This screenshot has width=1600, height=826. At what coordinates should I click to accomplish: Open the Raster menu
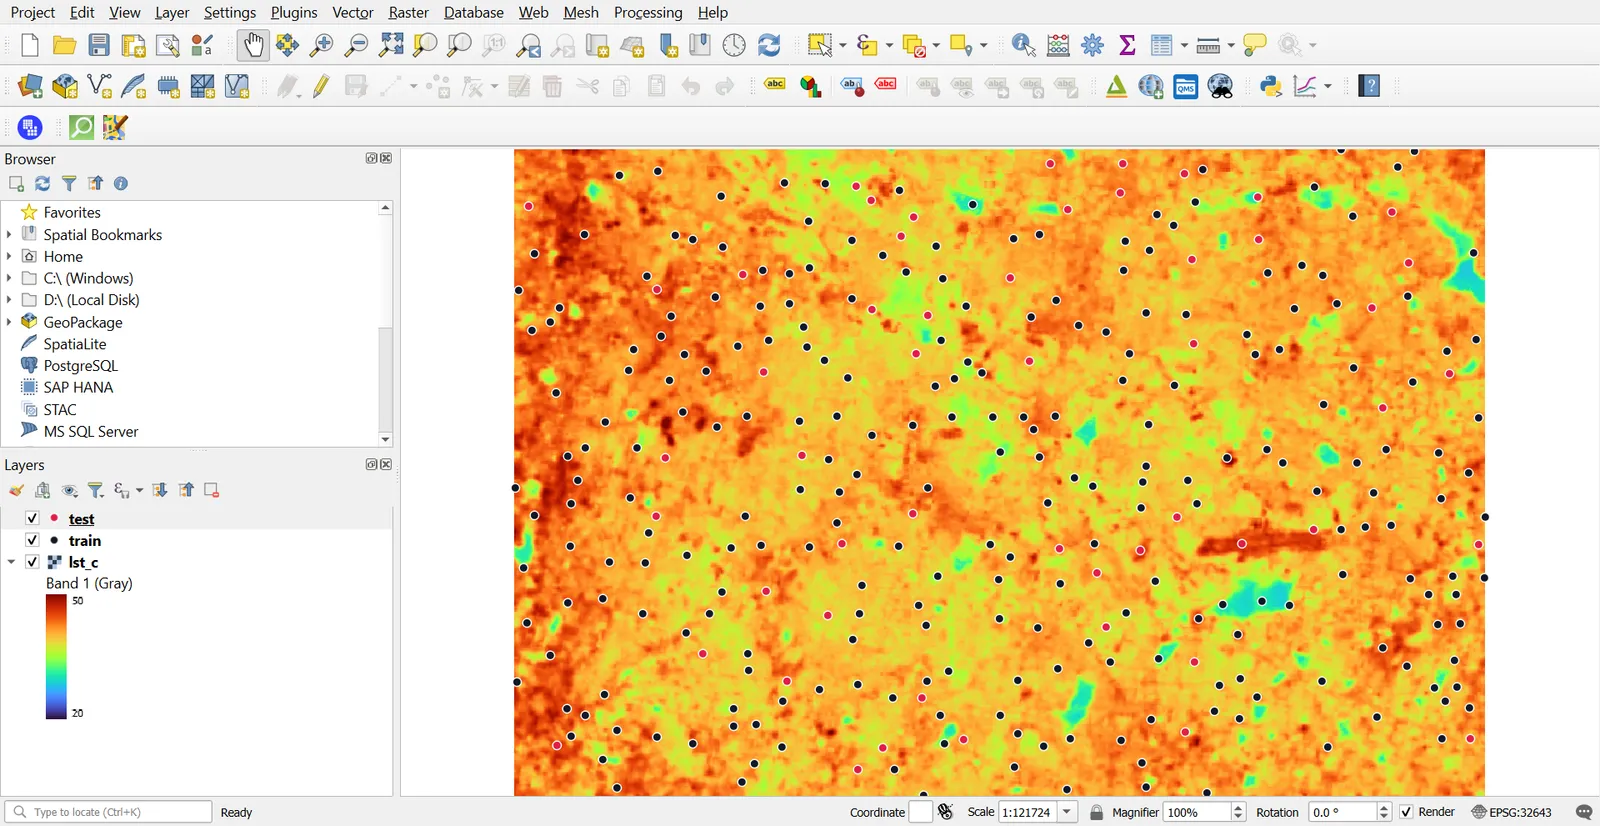pos(408,12)
